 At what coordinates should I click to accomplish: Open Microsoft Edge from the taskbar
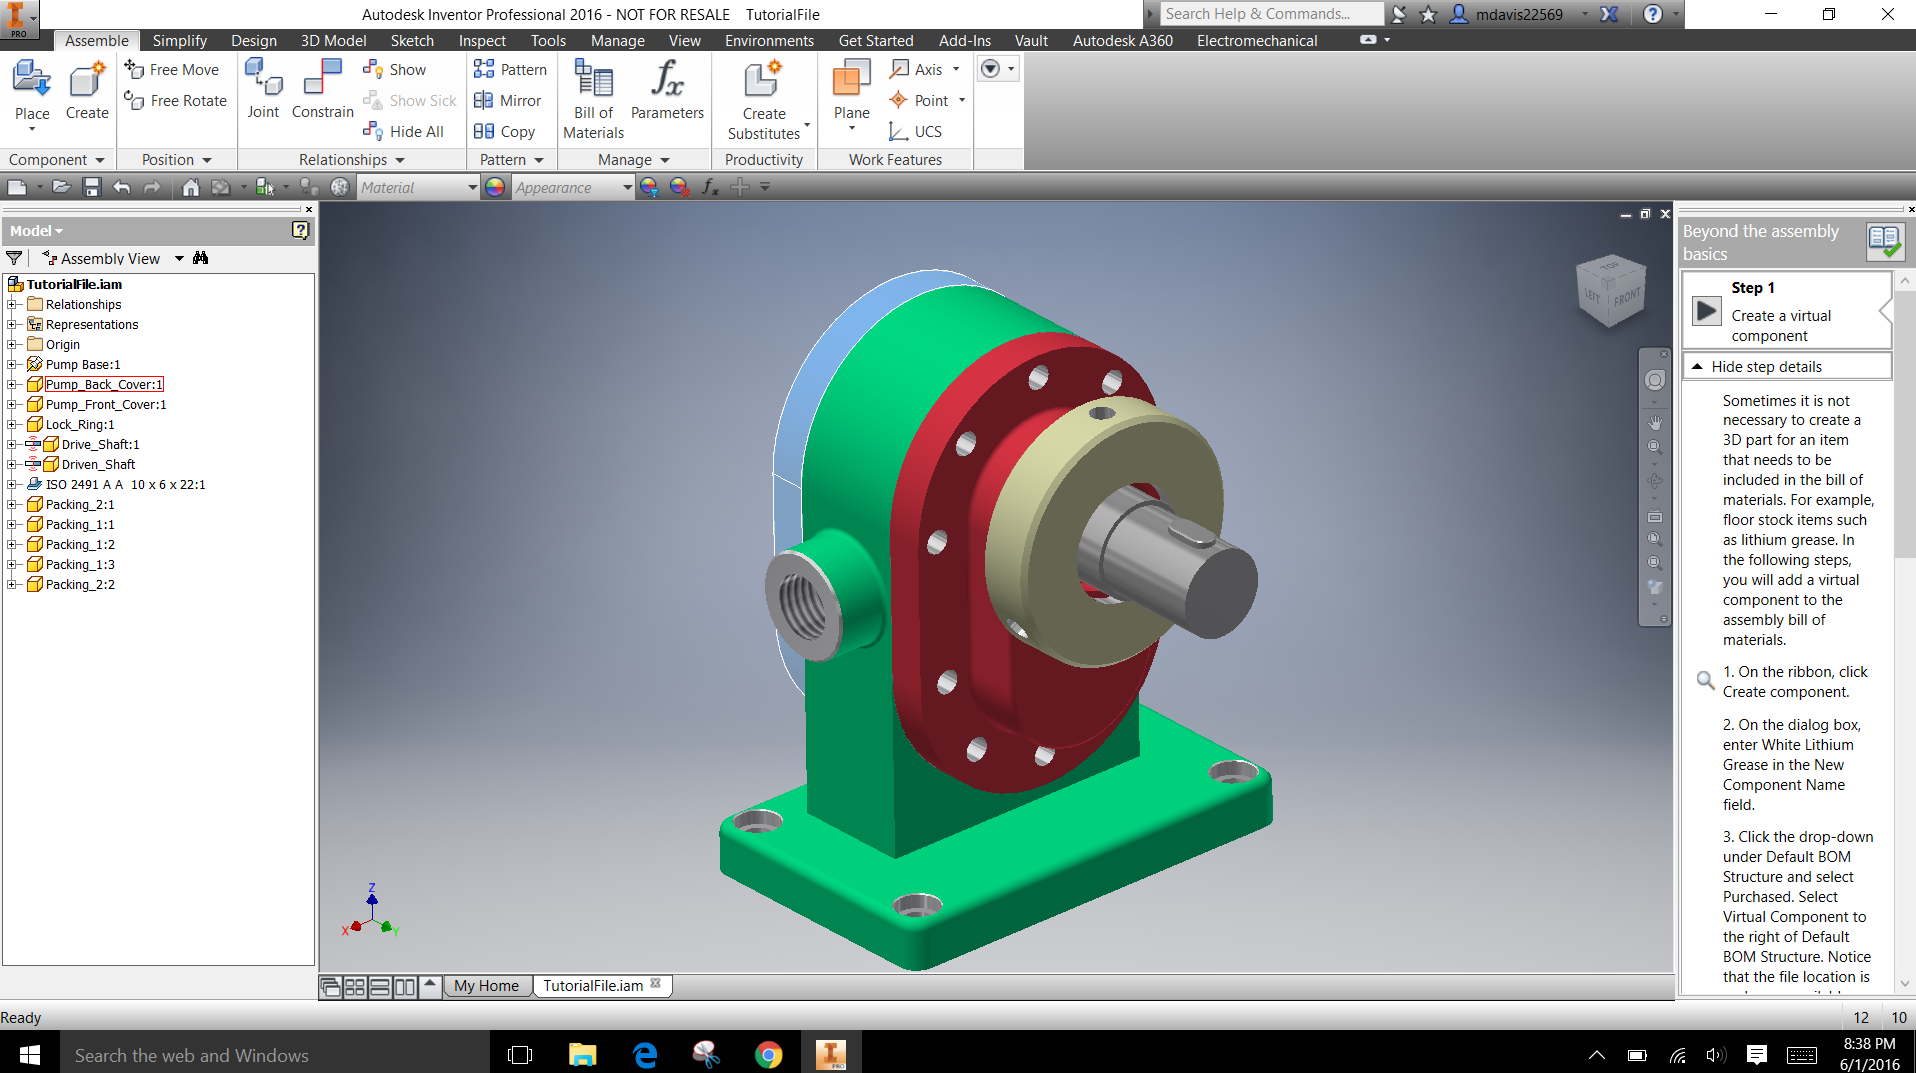click(645, 1054)
